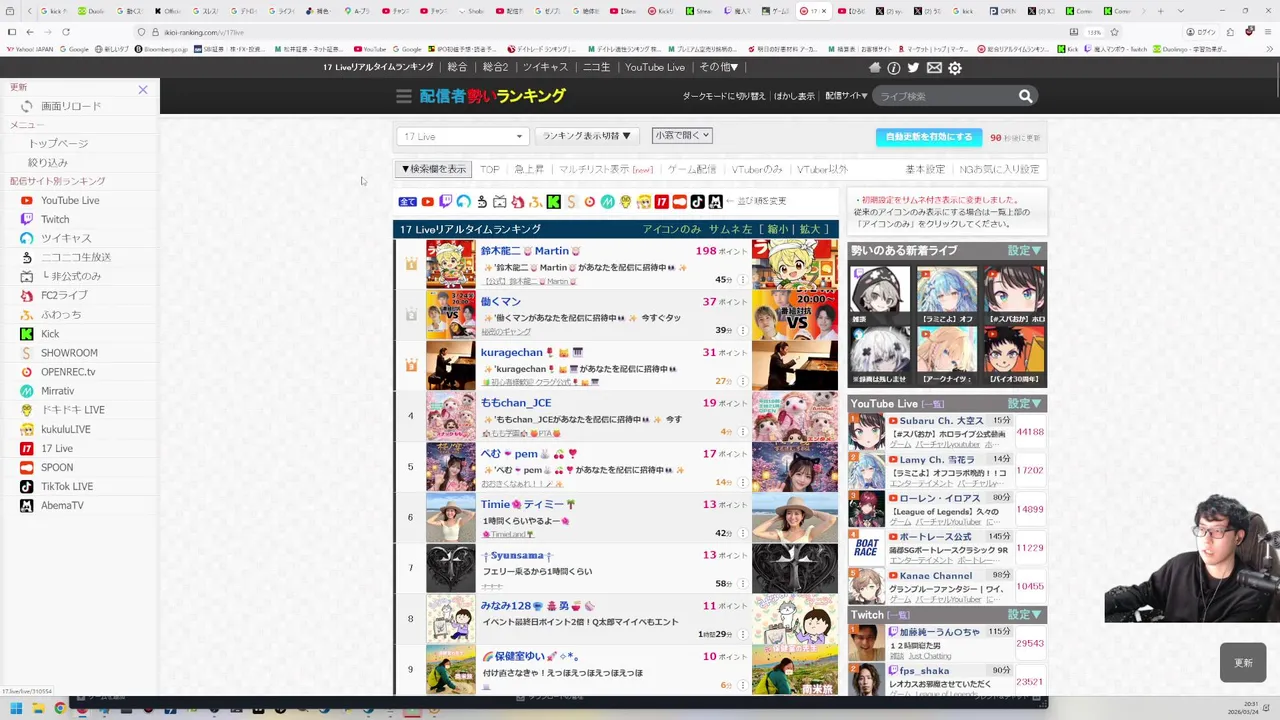Toggle ダークモードに切り替え

coord(724,96)
